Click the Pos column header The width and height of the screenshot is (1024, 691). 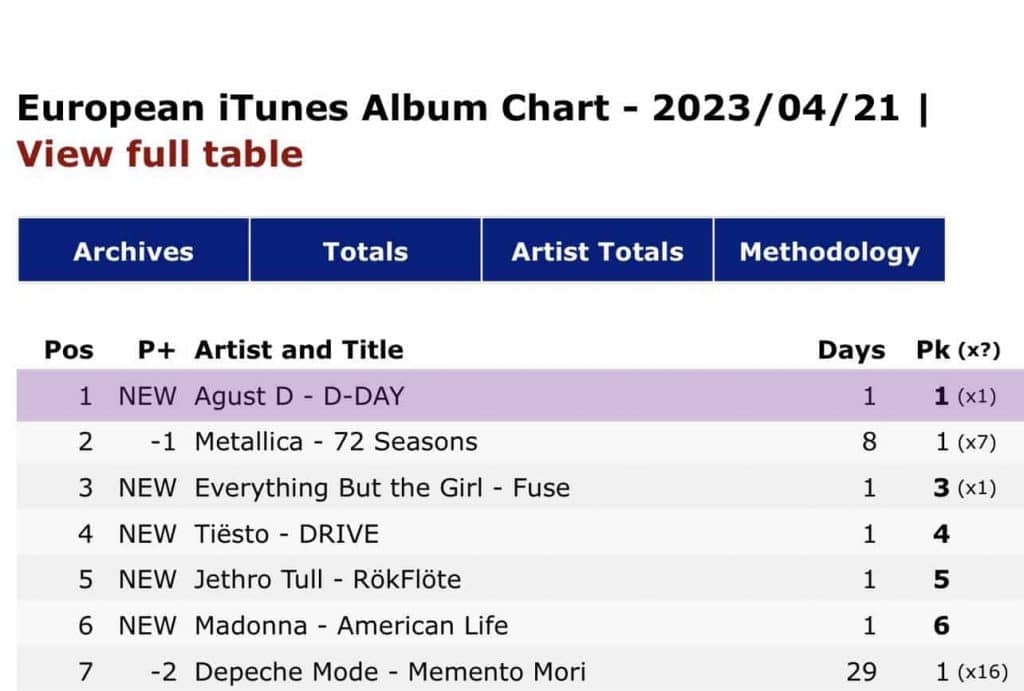click(x=69, y=350)
